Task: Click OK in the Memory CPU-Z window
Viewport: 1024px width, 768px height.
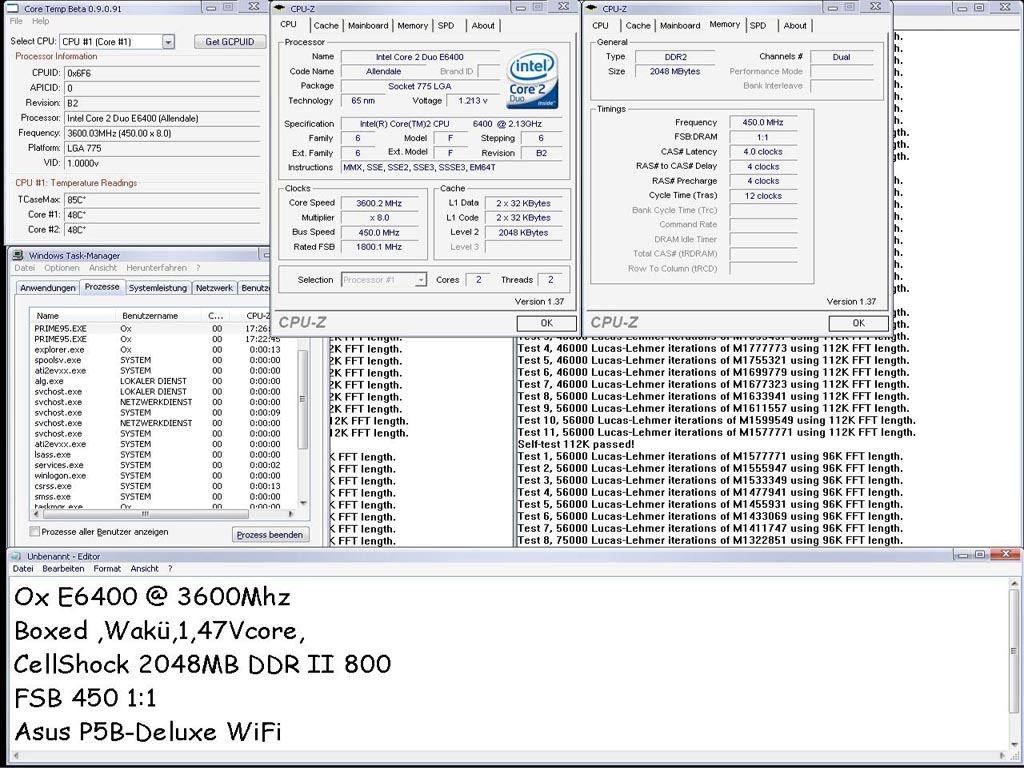Action: pos(859,323)
